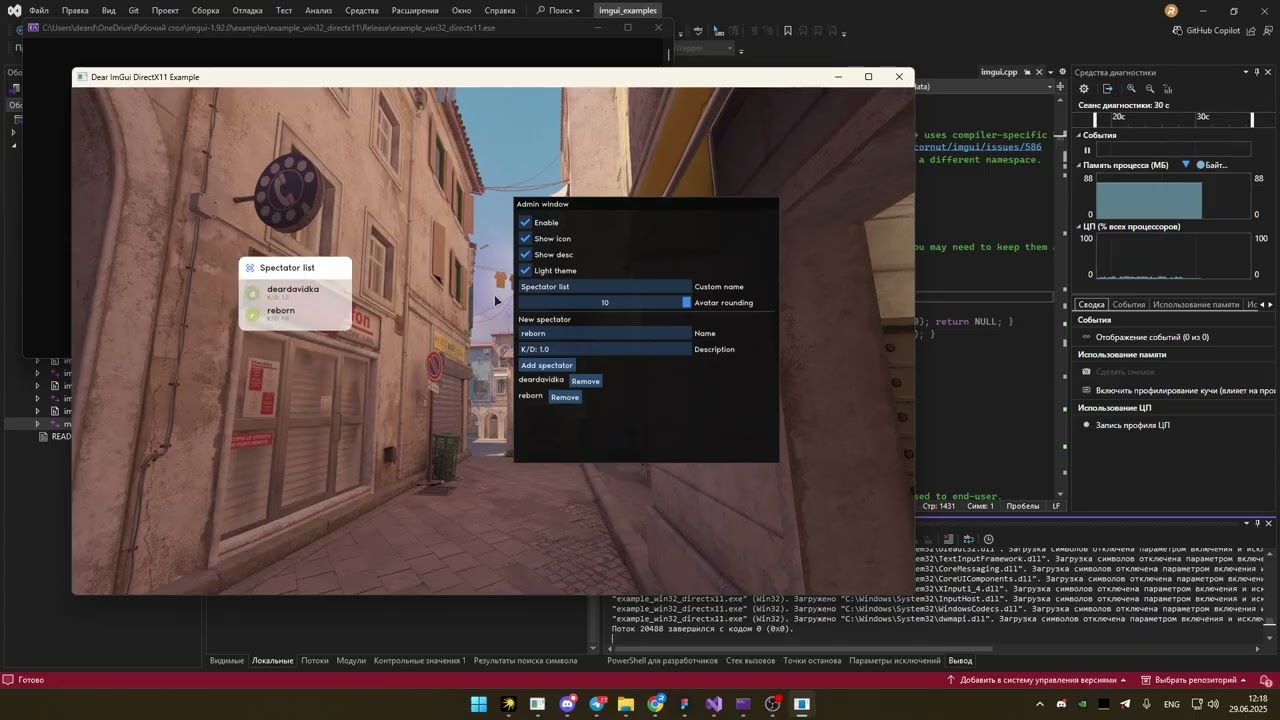1280x720 pixels.
Task: Switch to Использование памяти tab
Action: [x=1196, y=304]
